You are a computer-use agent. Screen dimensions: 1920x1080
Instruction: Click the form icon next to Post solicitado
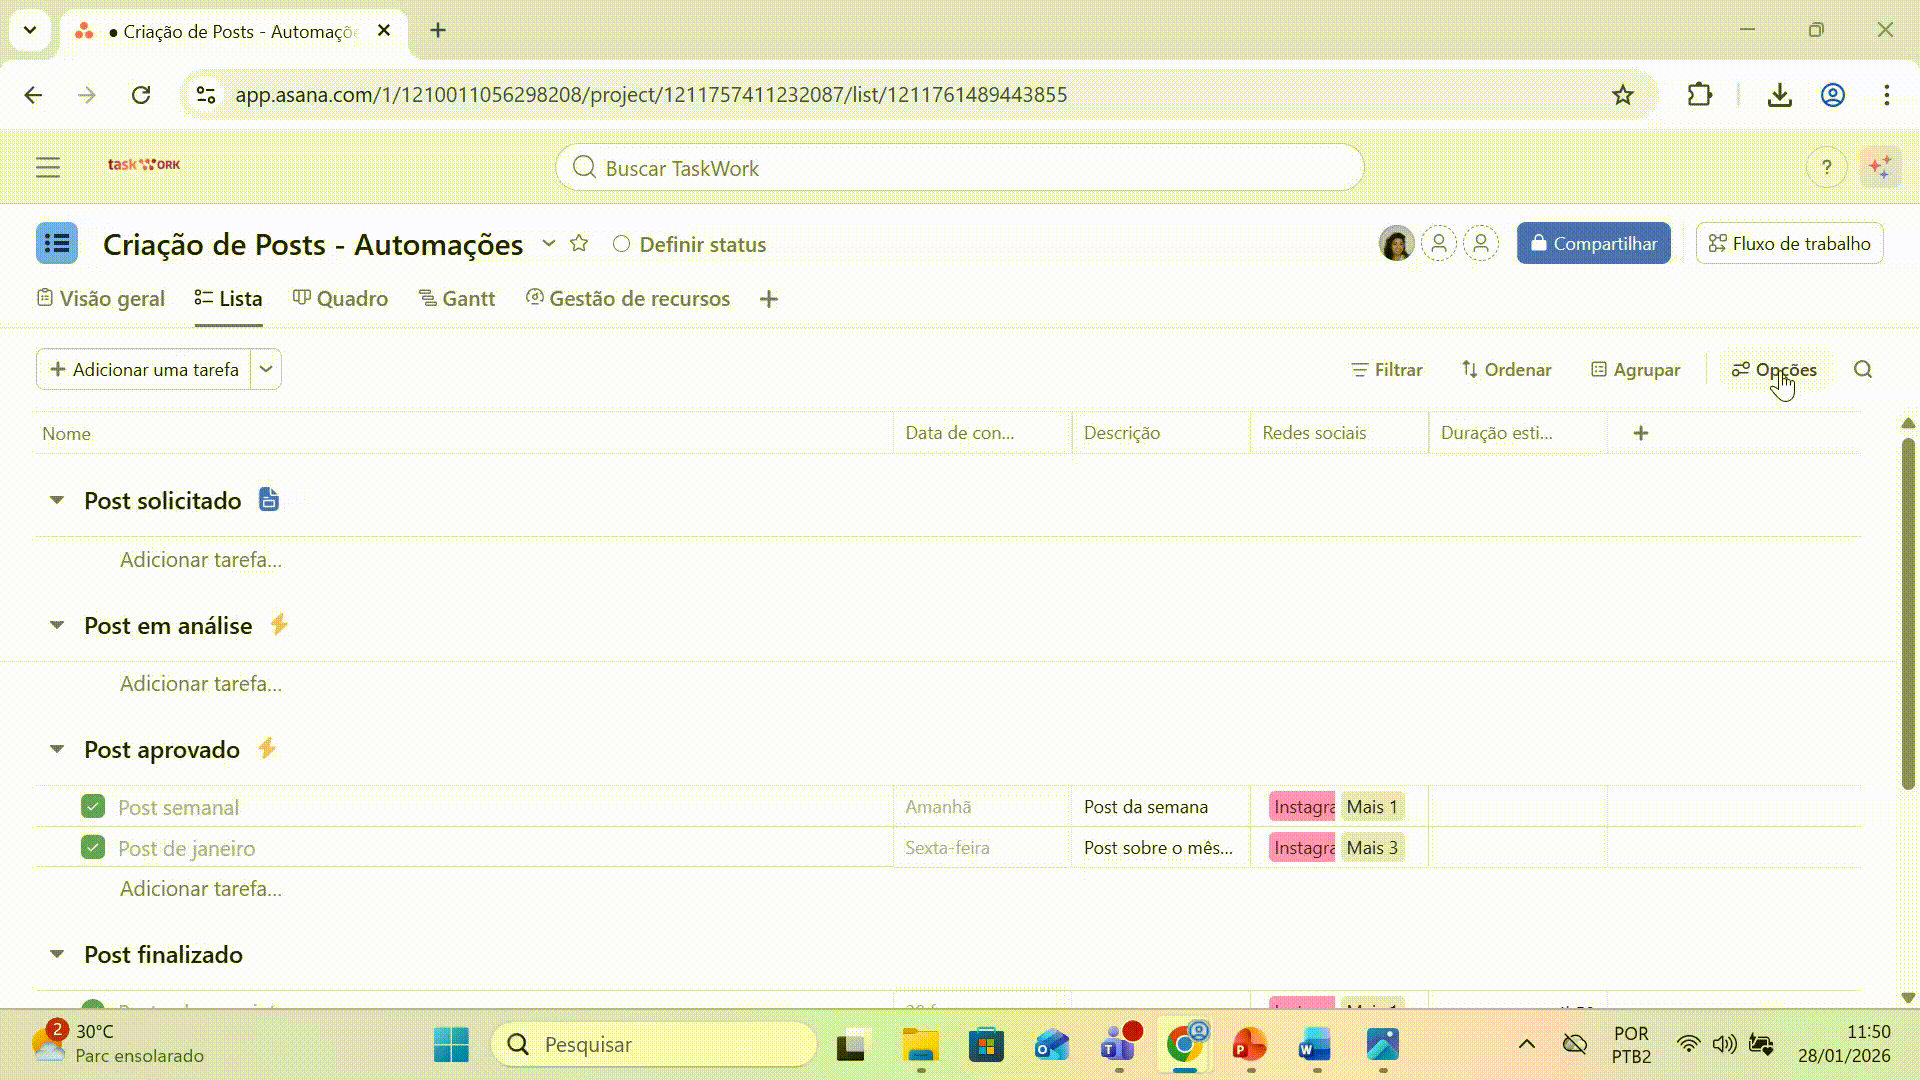point(269,500)
